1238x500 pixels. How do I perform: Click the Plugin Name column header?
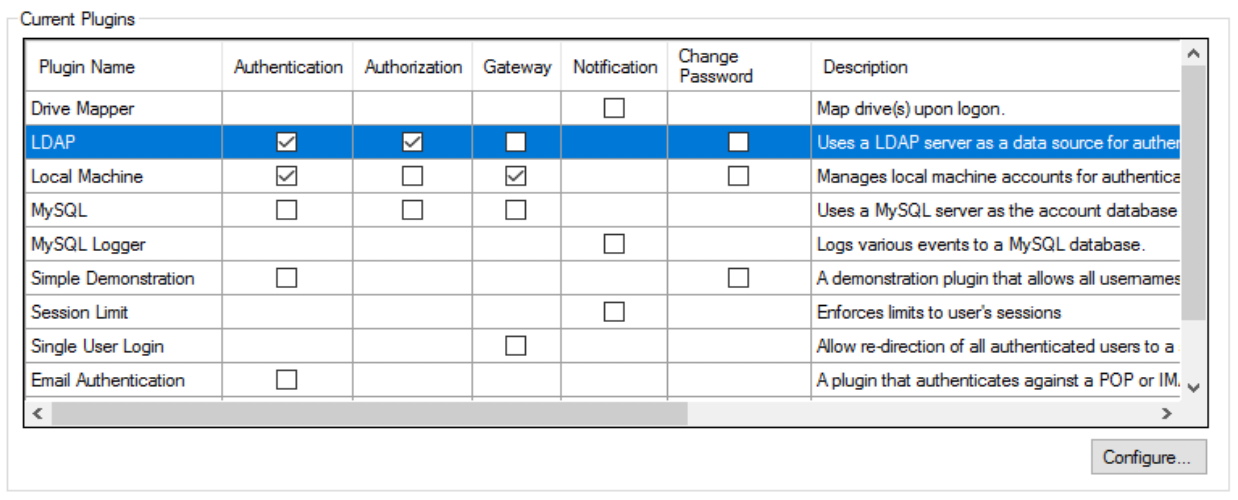(x=87, y=67)
